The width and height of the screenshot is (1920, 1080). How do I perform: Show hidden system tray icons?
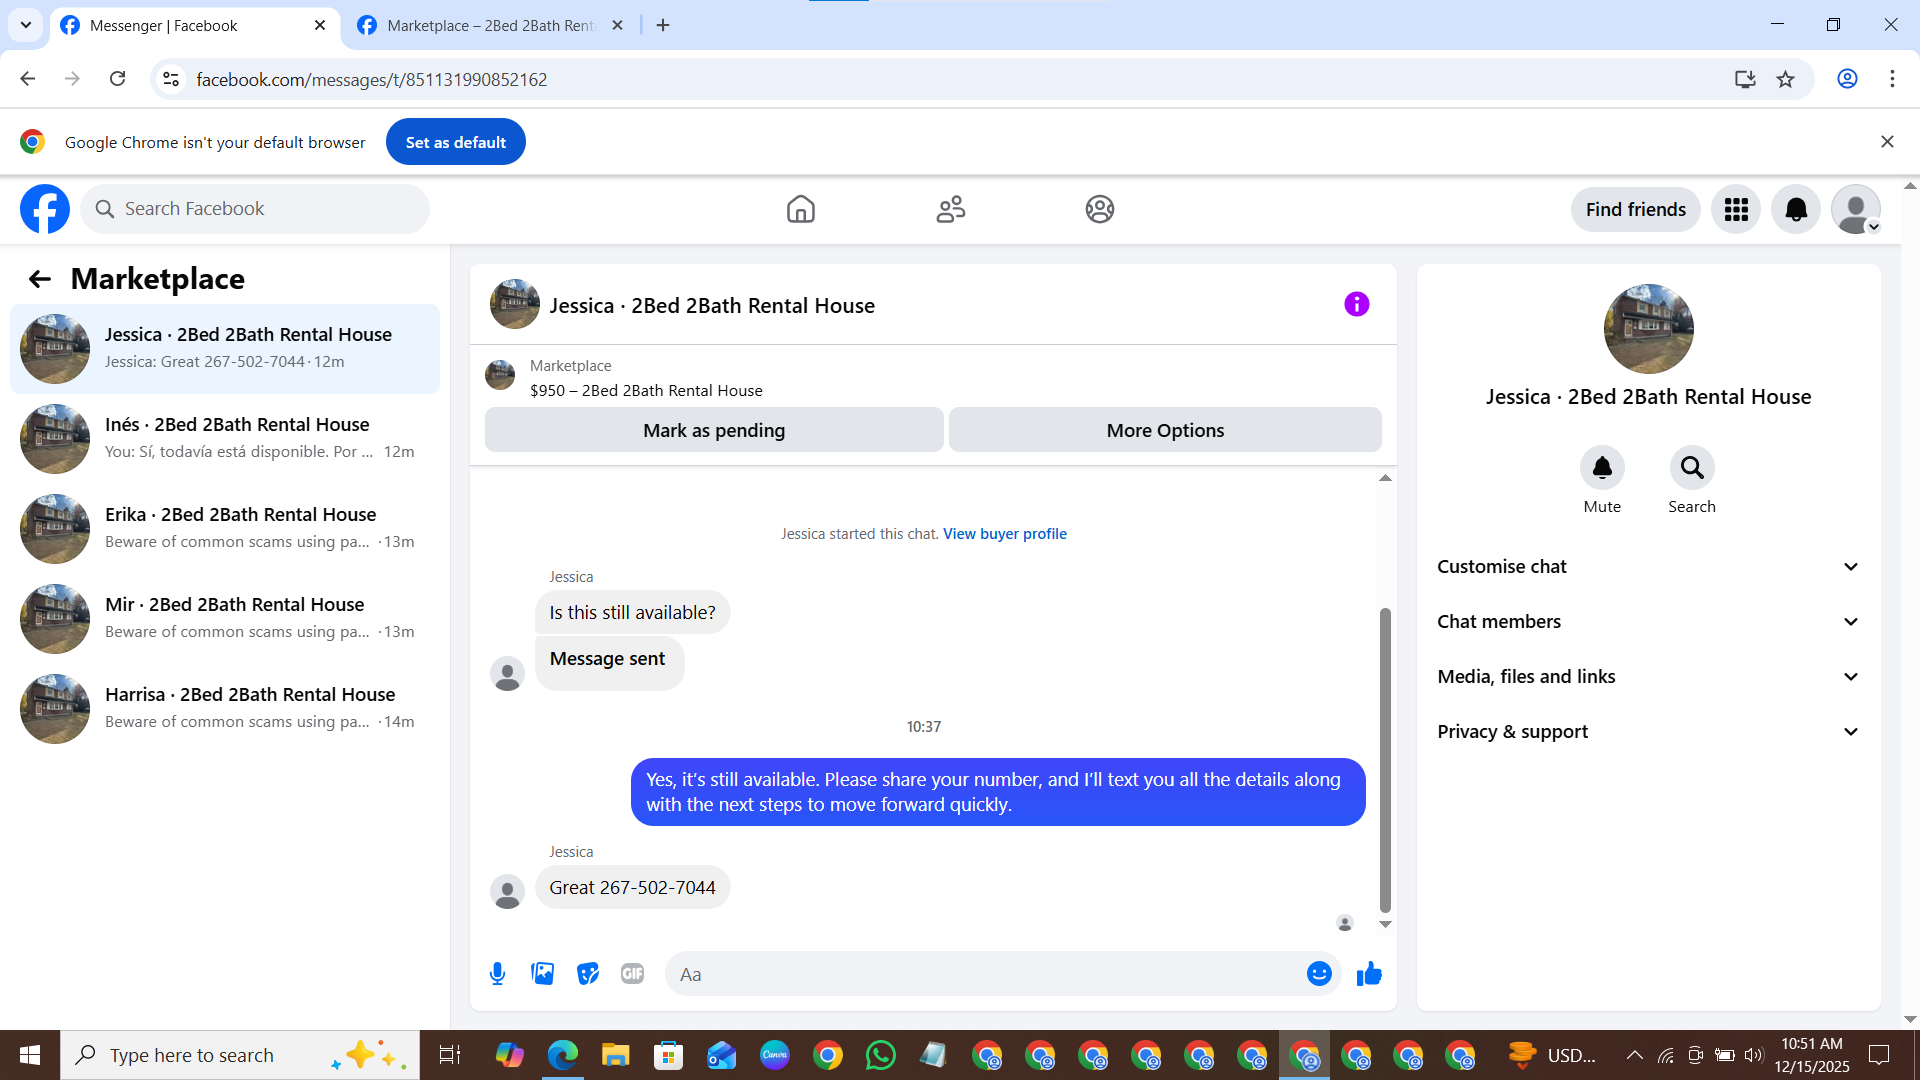coord(1634,1055)
